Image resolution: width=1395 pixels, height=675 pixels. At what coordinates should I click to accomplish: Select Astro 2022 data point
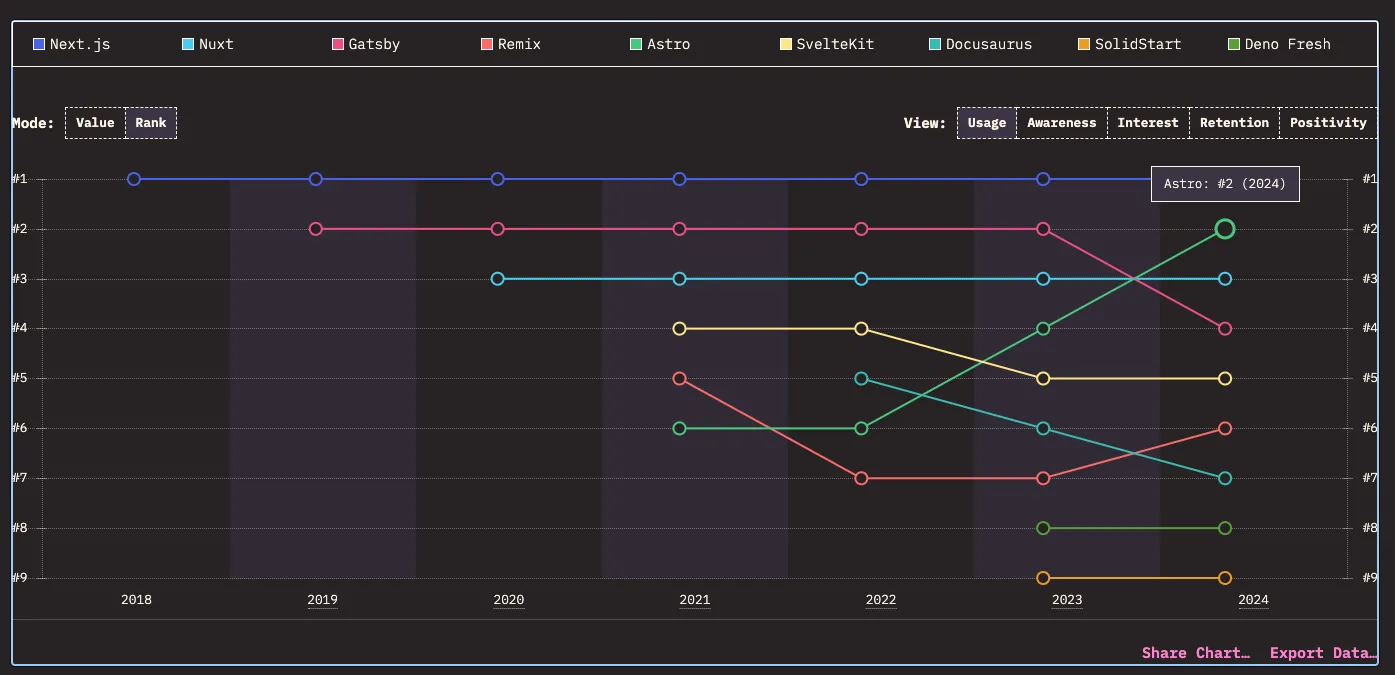click(x=862, y=428)
